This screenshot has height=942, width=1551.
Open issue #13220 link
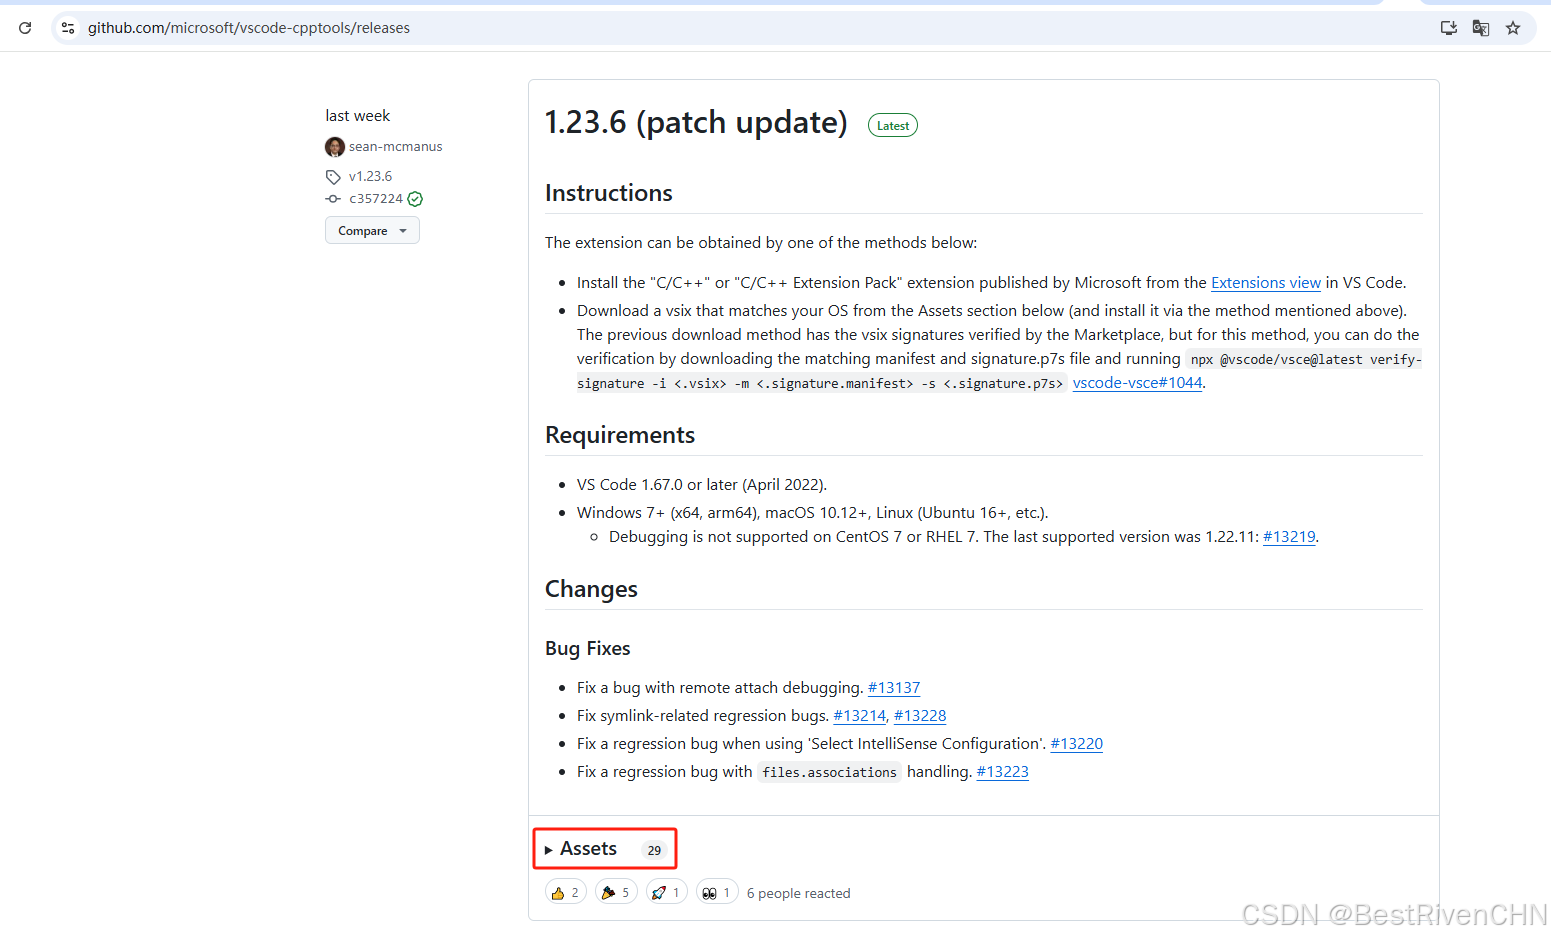(1077, 744)
